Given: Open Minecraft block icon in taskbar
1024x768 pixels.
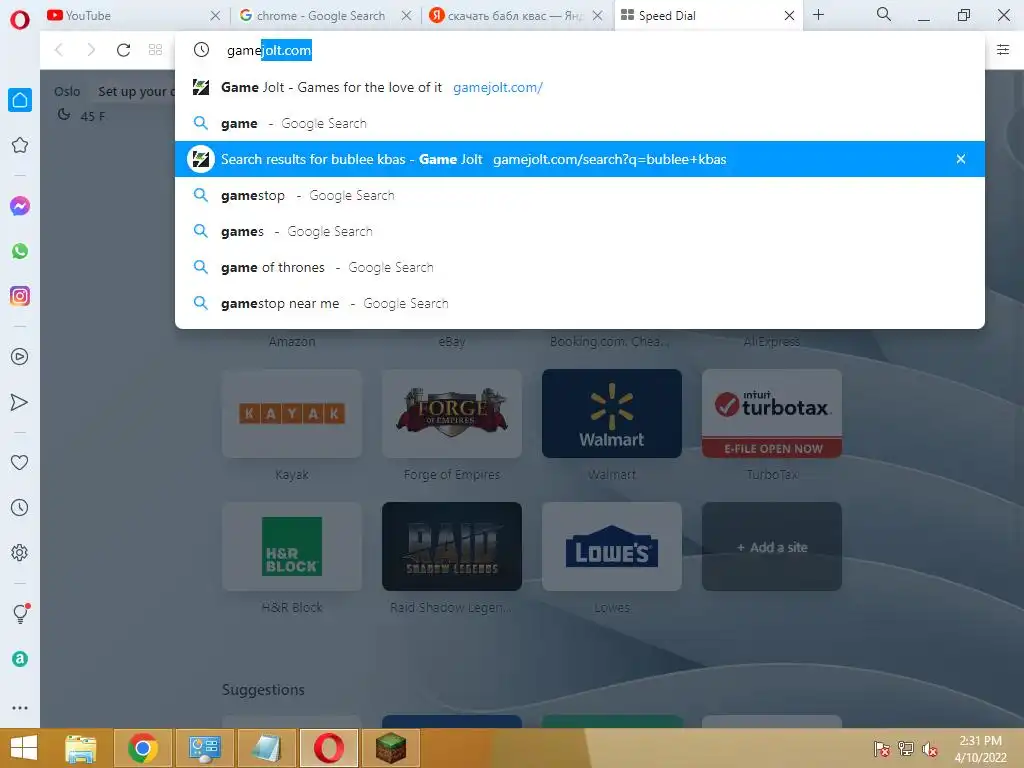Looking at the screenshot, I should tap(391, 748).
